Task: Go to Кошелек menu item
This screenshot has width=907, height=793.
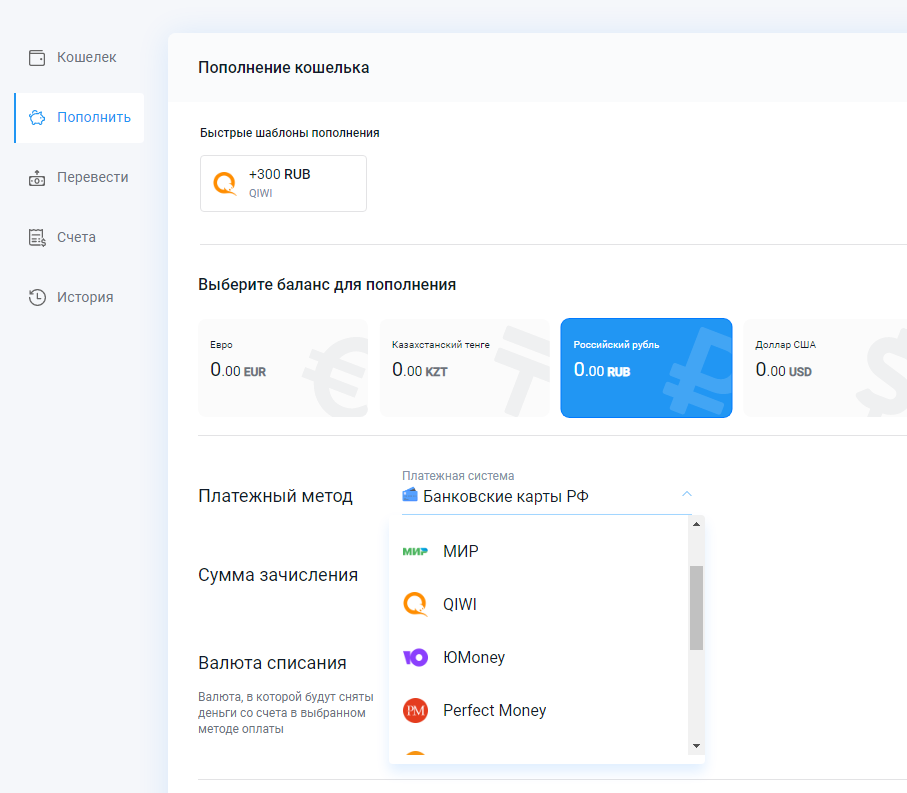Action: pos(79,57)
